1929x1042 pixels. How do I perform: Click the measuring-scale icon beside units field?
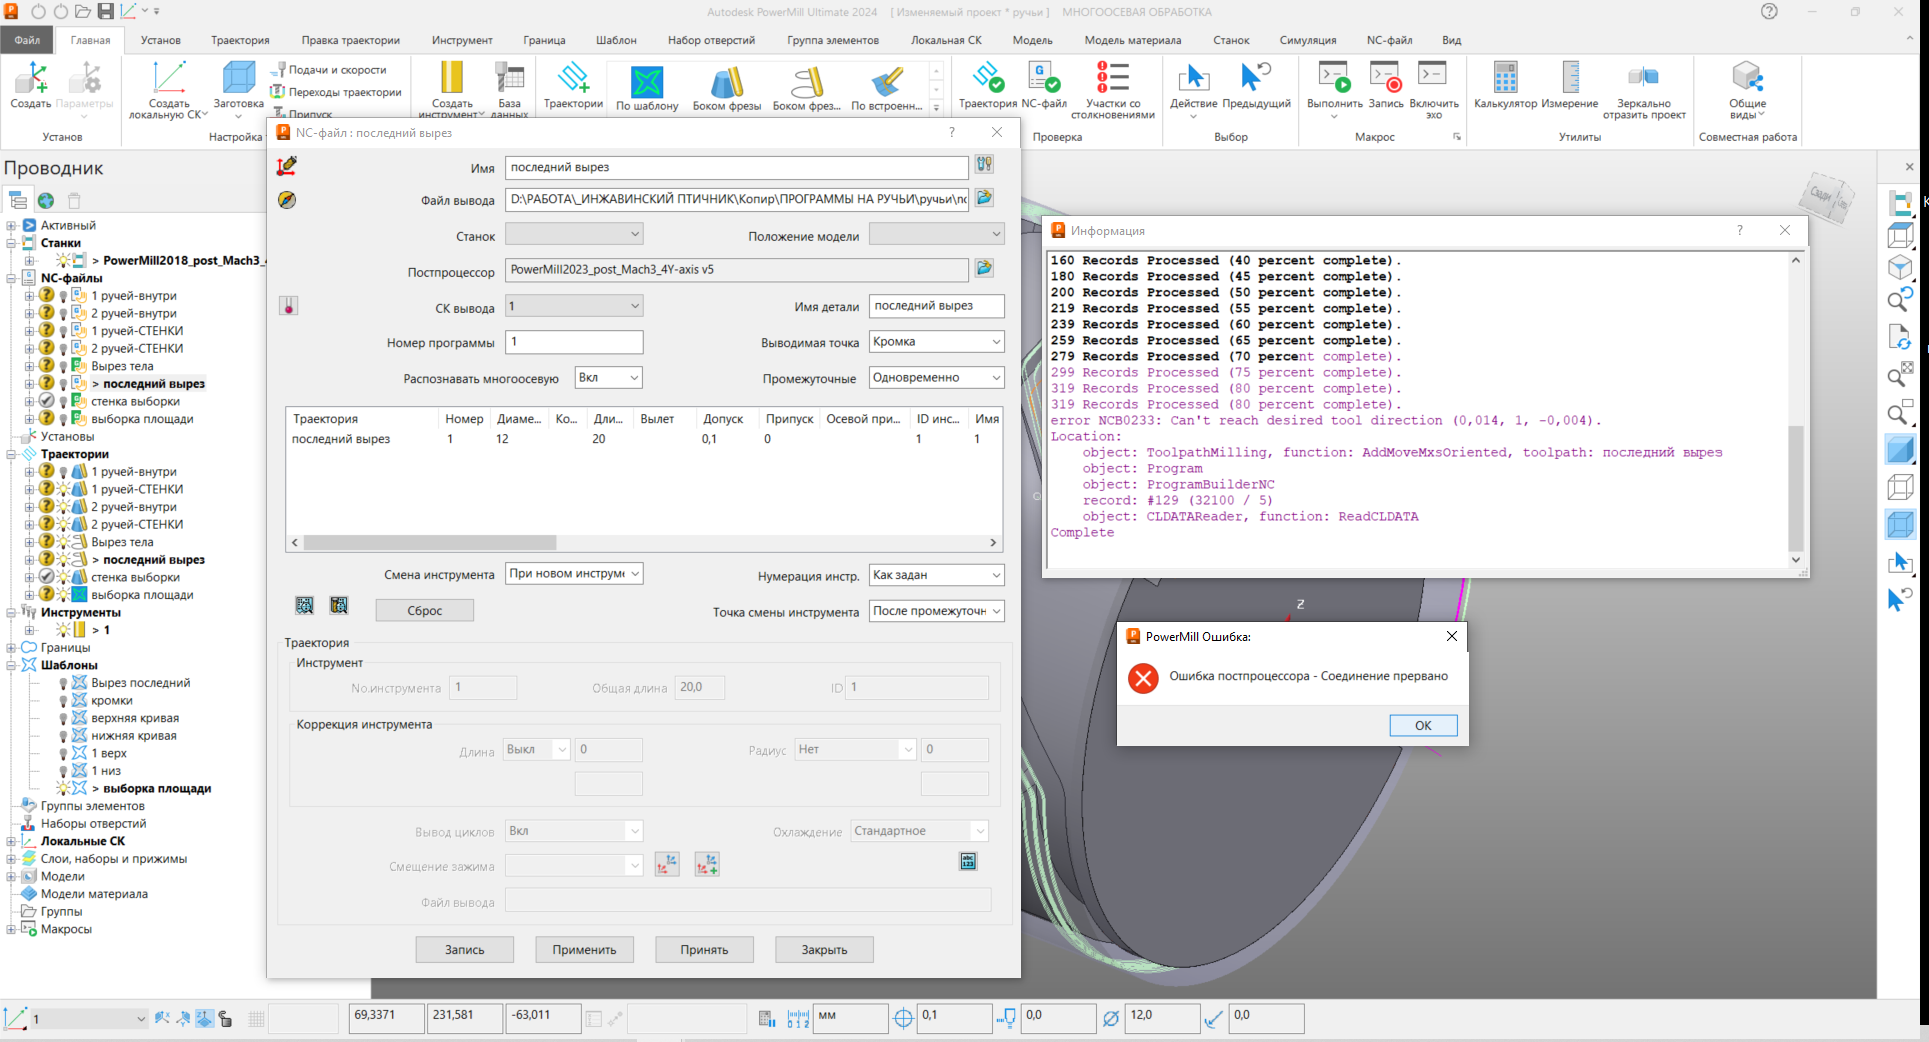pos(798,1018)
